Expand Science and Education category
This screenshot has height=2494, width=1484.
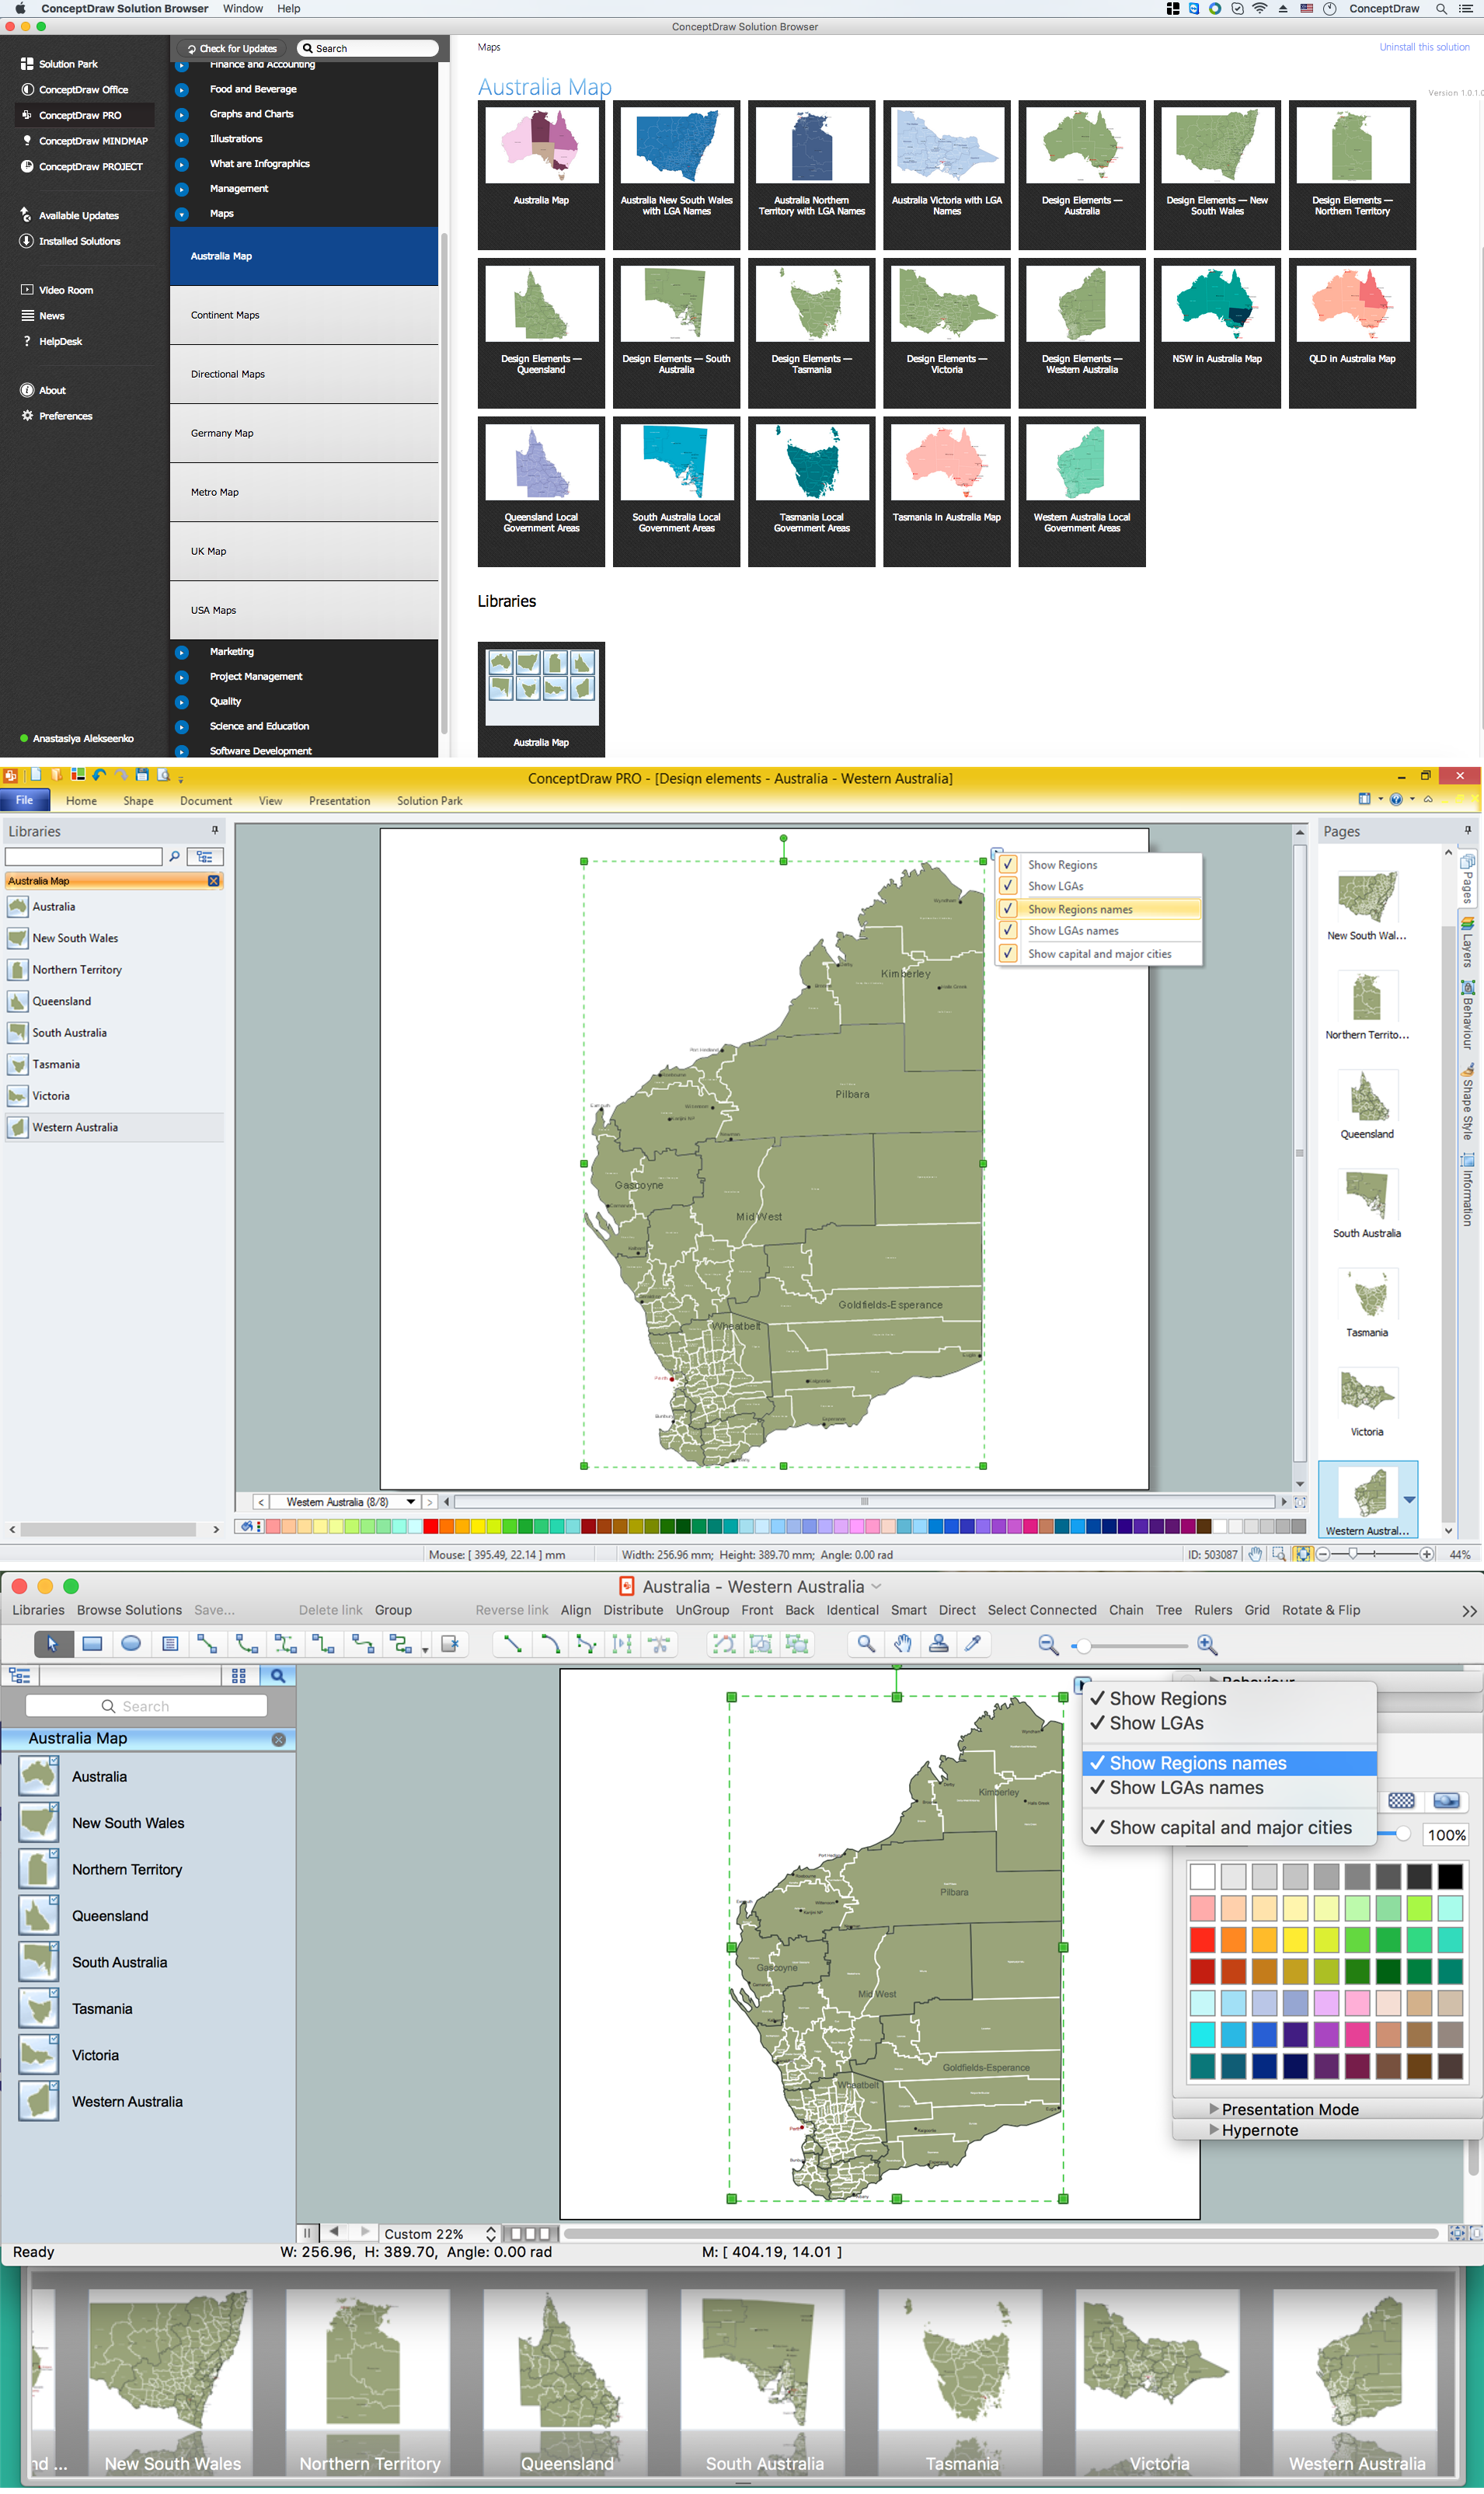coord(182,727)
